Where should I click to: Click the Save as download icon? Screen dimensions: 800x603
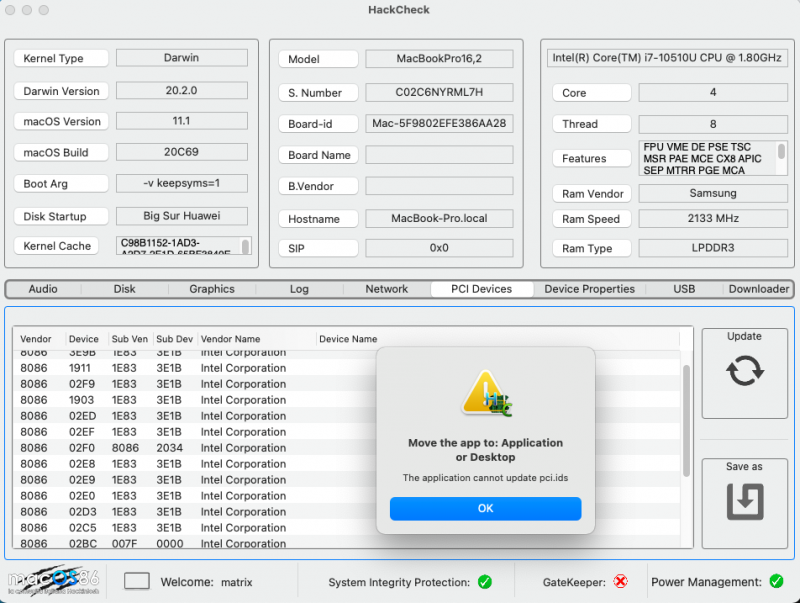tap(744, 501)
